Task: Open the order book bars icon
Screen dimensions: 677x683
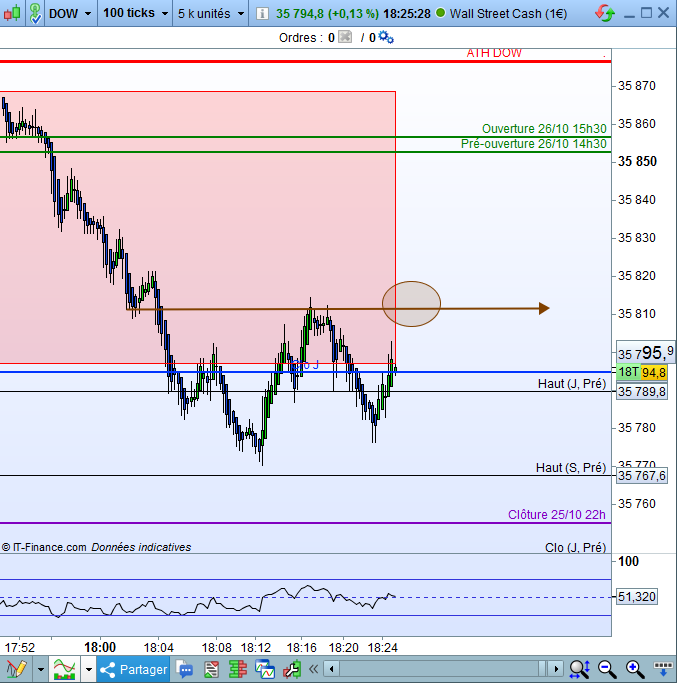Action: tap(237, 669)
